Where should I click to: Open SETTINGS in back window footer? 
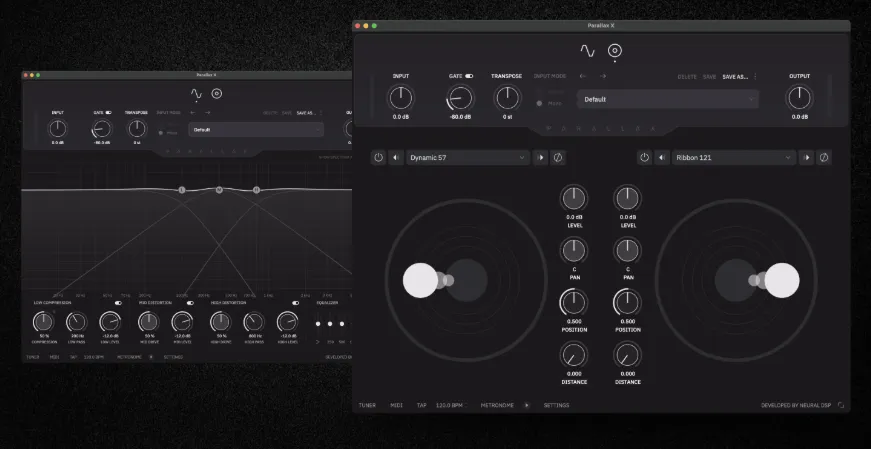pyautogui.click(x=173, y=357)
